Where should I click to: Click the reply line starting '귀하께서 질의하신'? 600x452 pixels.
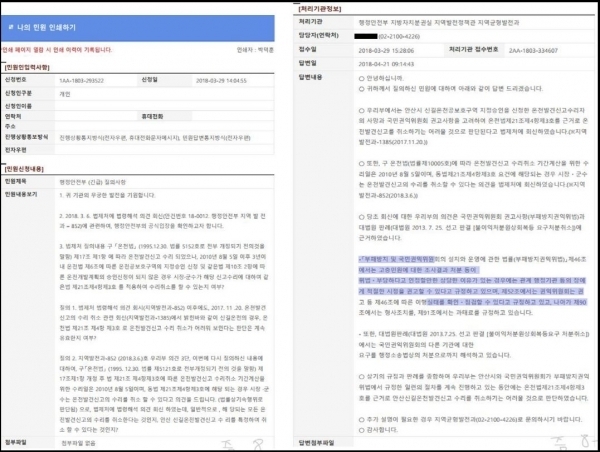click(x=451, y=89)
